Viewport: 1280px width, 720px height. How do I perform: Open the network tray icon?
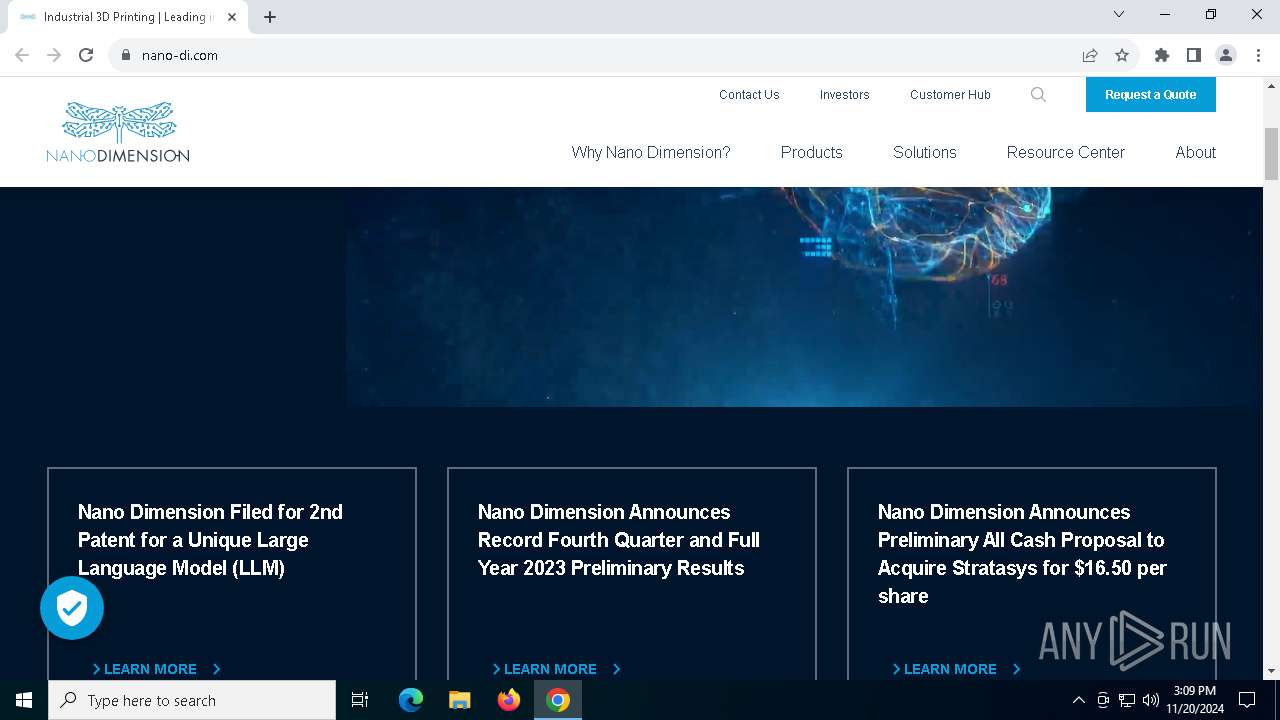tap(1127, 700)
